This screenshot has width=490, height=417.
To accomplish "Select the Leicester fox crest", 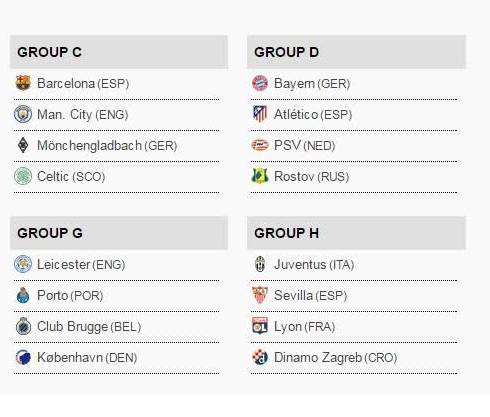I will [23, 264].
